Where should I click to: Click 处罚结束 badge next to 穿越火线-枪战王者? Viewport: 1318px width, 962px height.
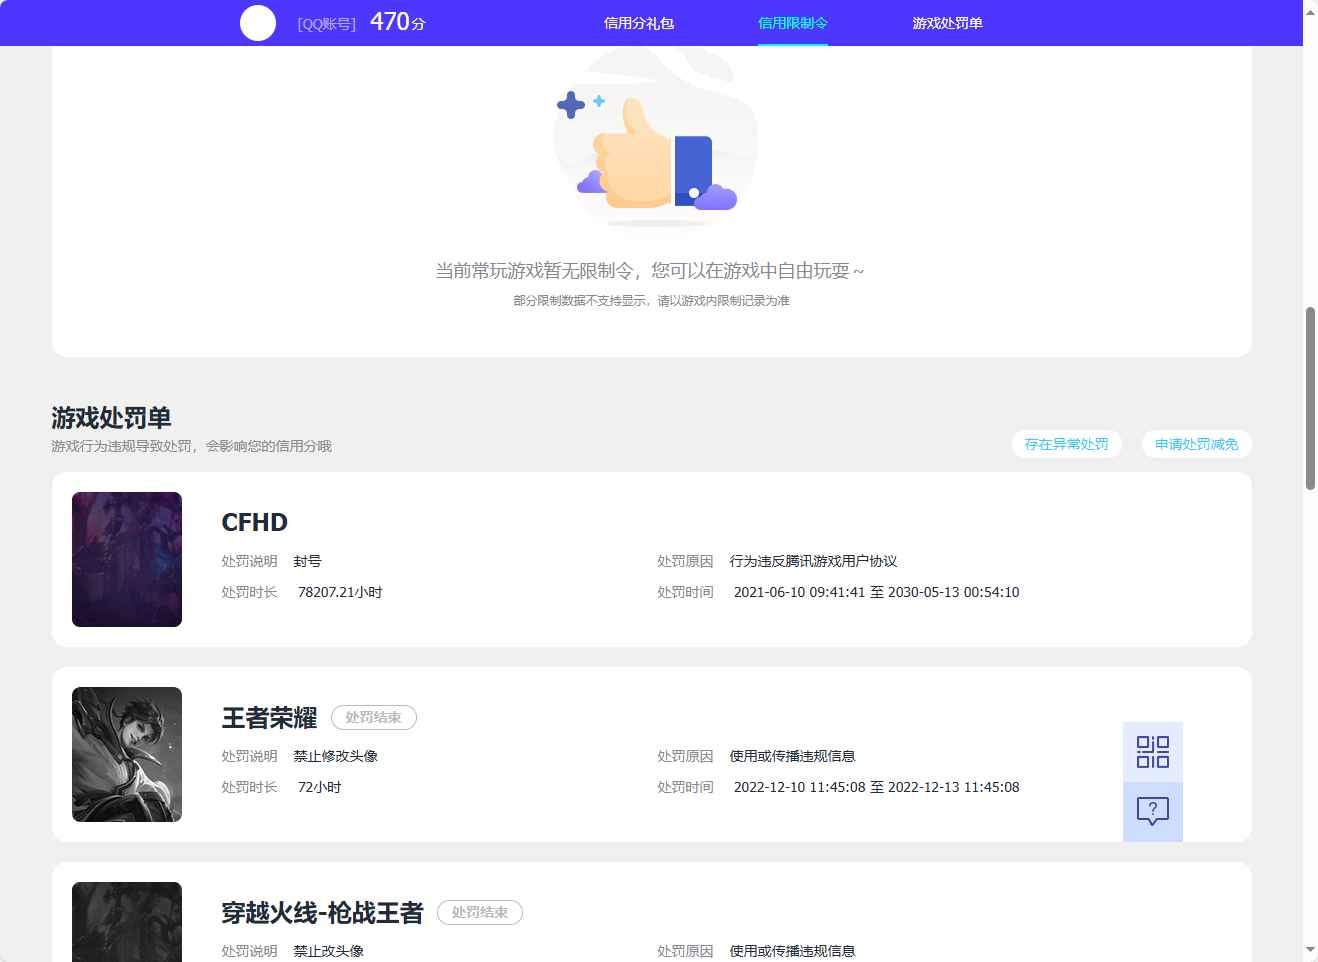coord(479,912)
